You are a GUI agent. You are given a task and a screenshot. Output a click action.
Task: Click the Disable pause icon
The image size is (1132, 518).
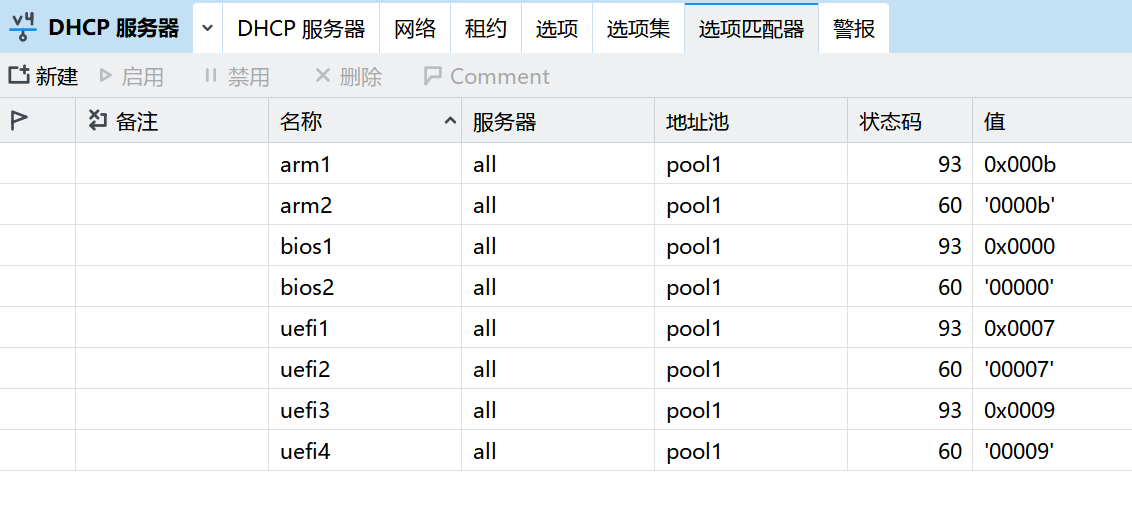211,75
